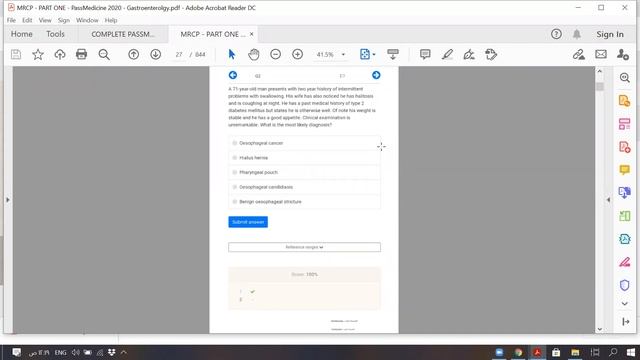The width and height of the screenshot is (640, 360).
Task: Switch to COMPLETE PASSM... document tab
Action: click(123, 34)
